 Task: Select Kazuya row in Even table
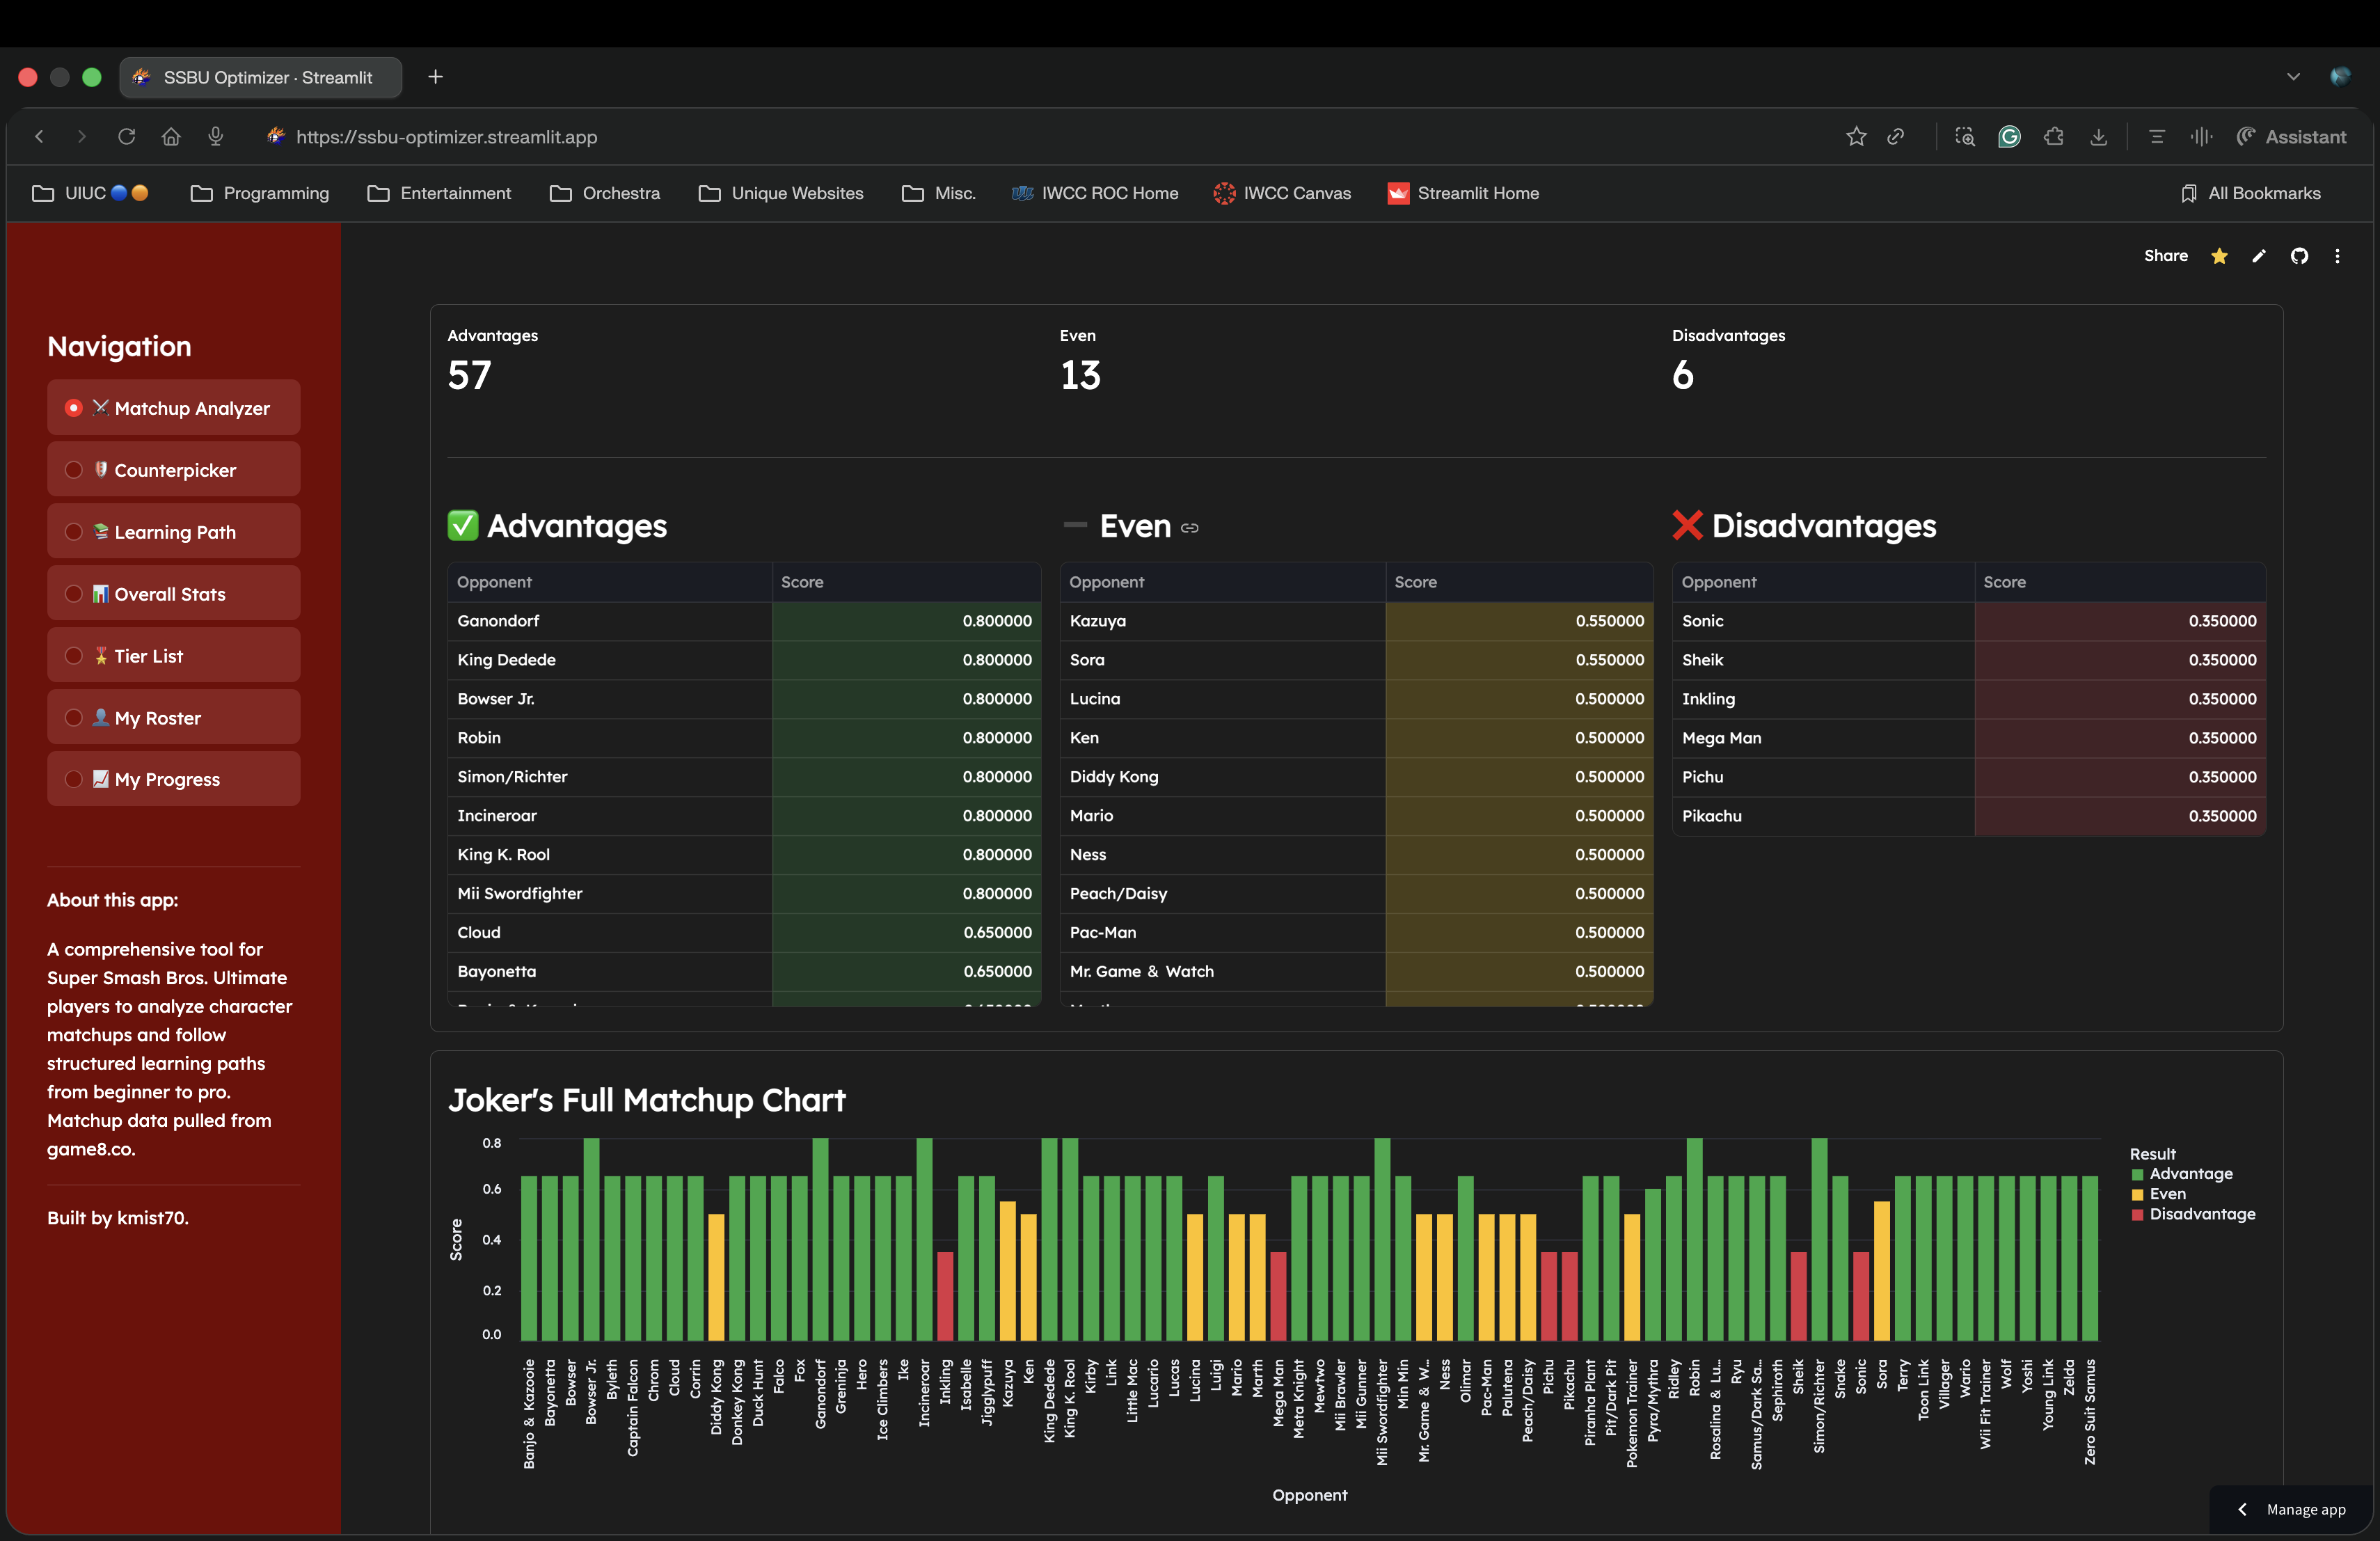(1356, 621)
